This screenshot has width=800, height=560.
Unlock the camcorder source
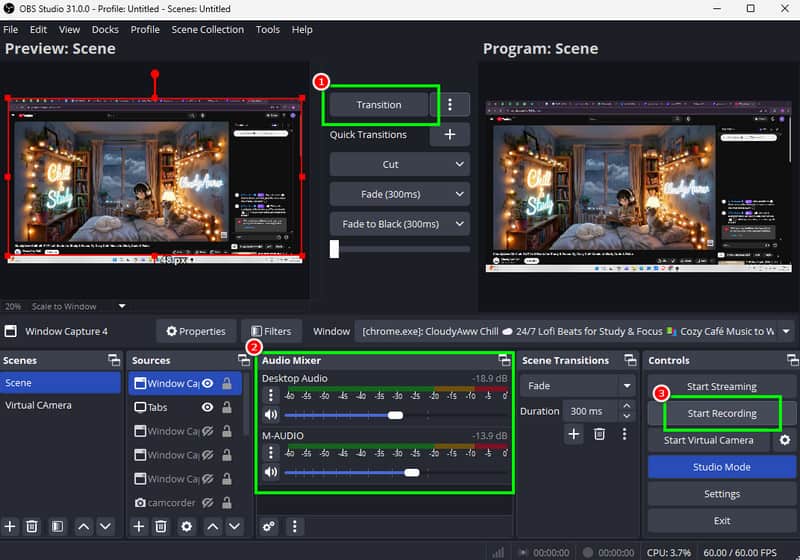coord(227,503)
